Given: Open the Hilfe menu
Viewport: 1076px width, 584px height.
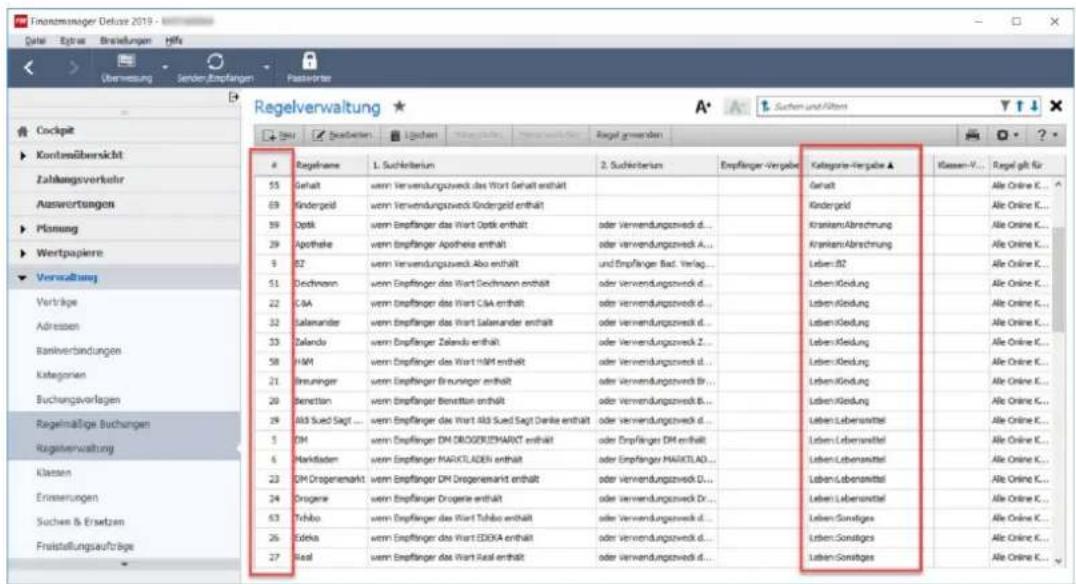Looking at the screenshot, I should 174,41.
